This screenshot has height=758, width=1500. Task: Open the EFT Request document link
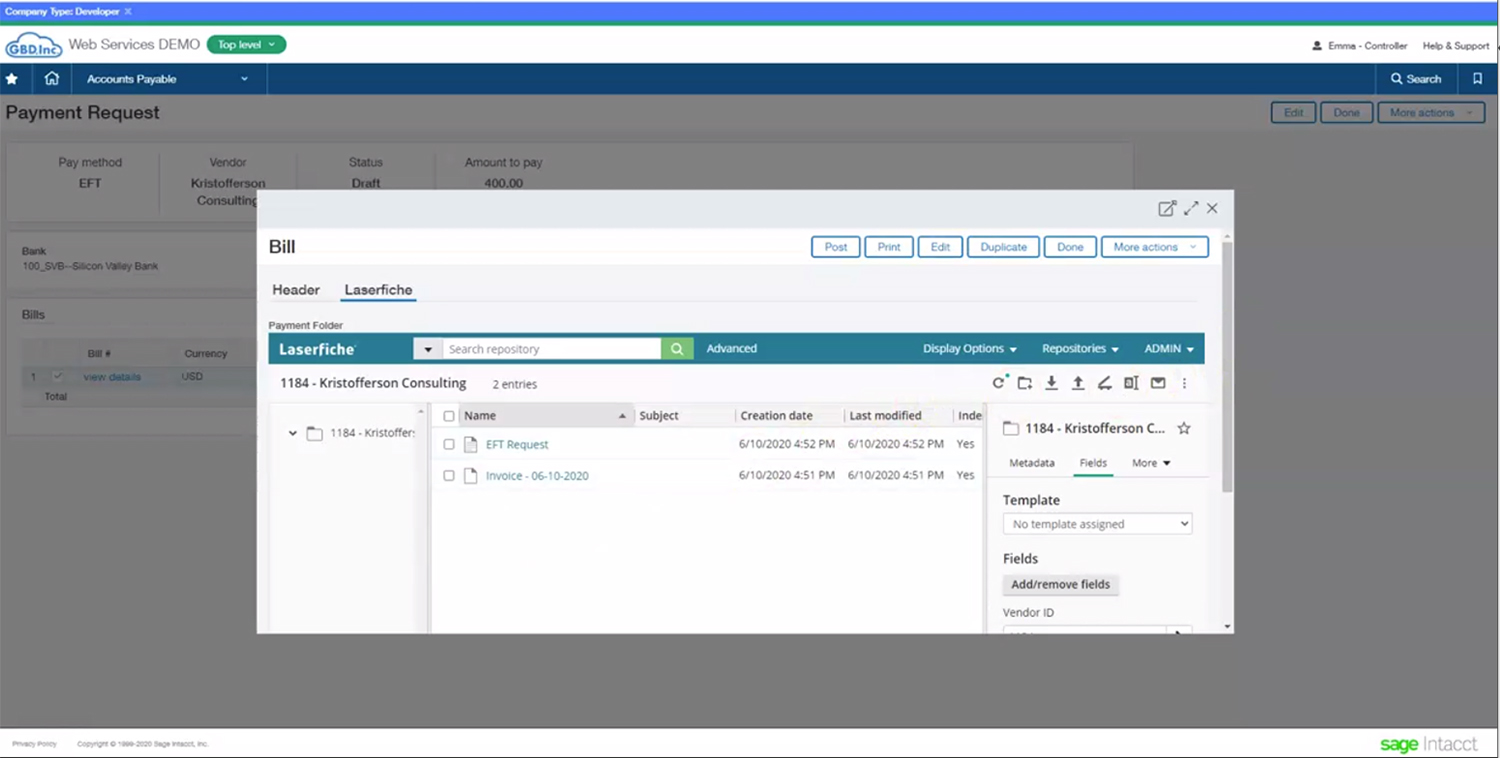[x=517, y=445]
